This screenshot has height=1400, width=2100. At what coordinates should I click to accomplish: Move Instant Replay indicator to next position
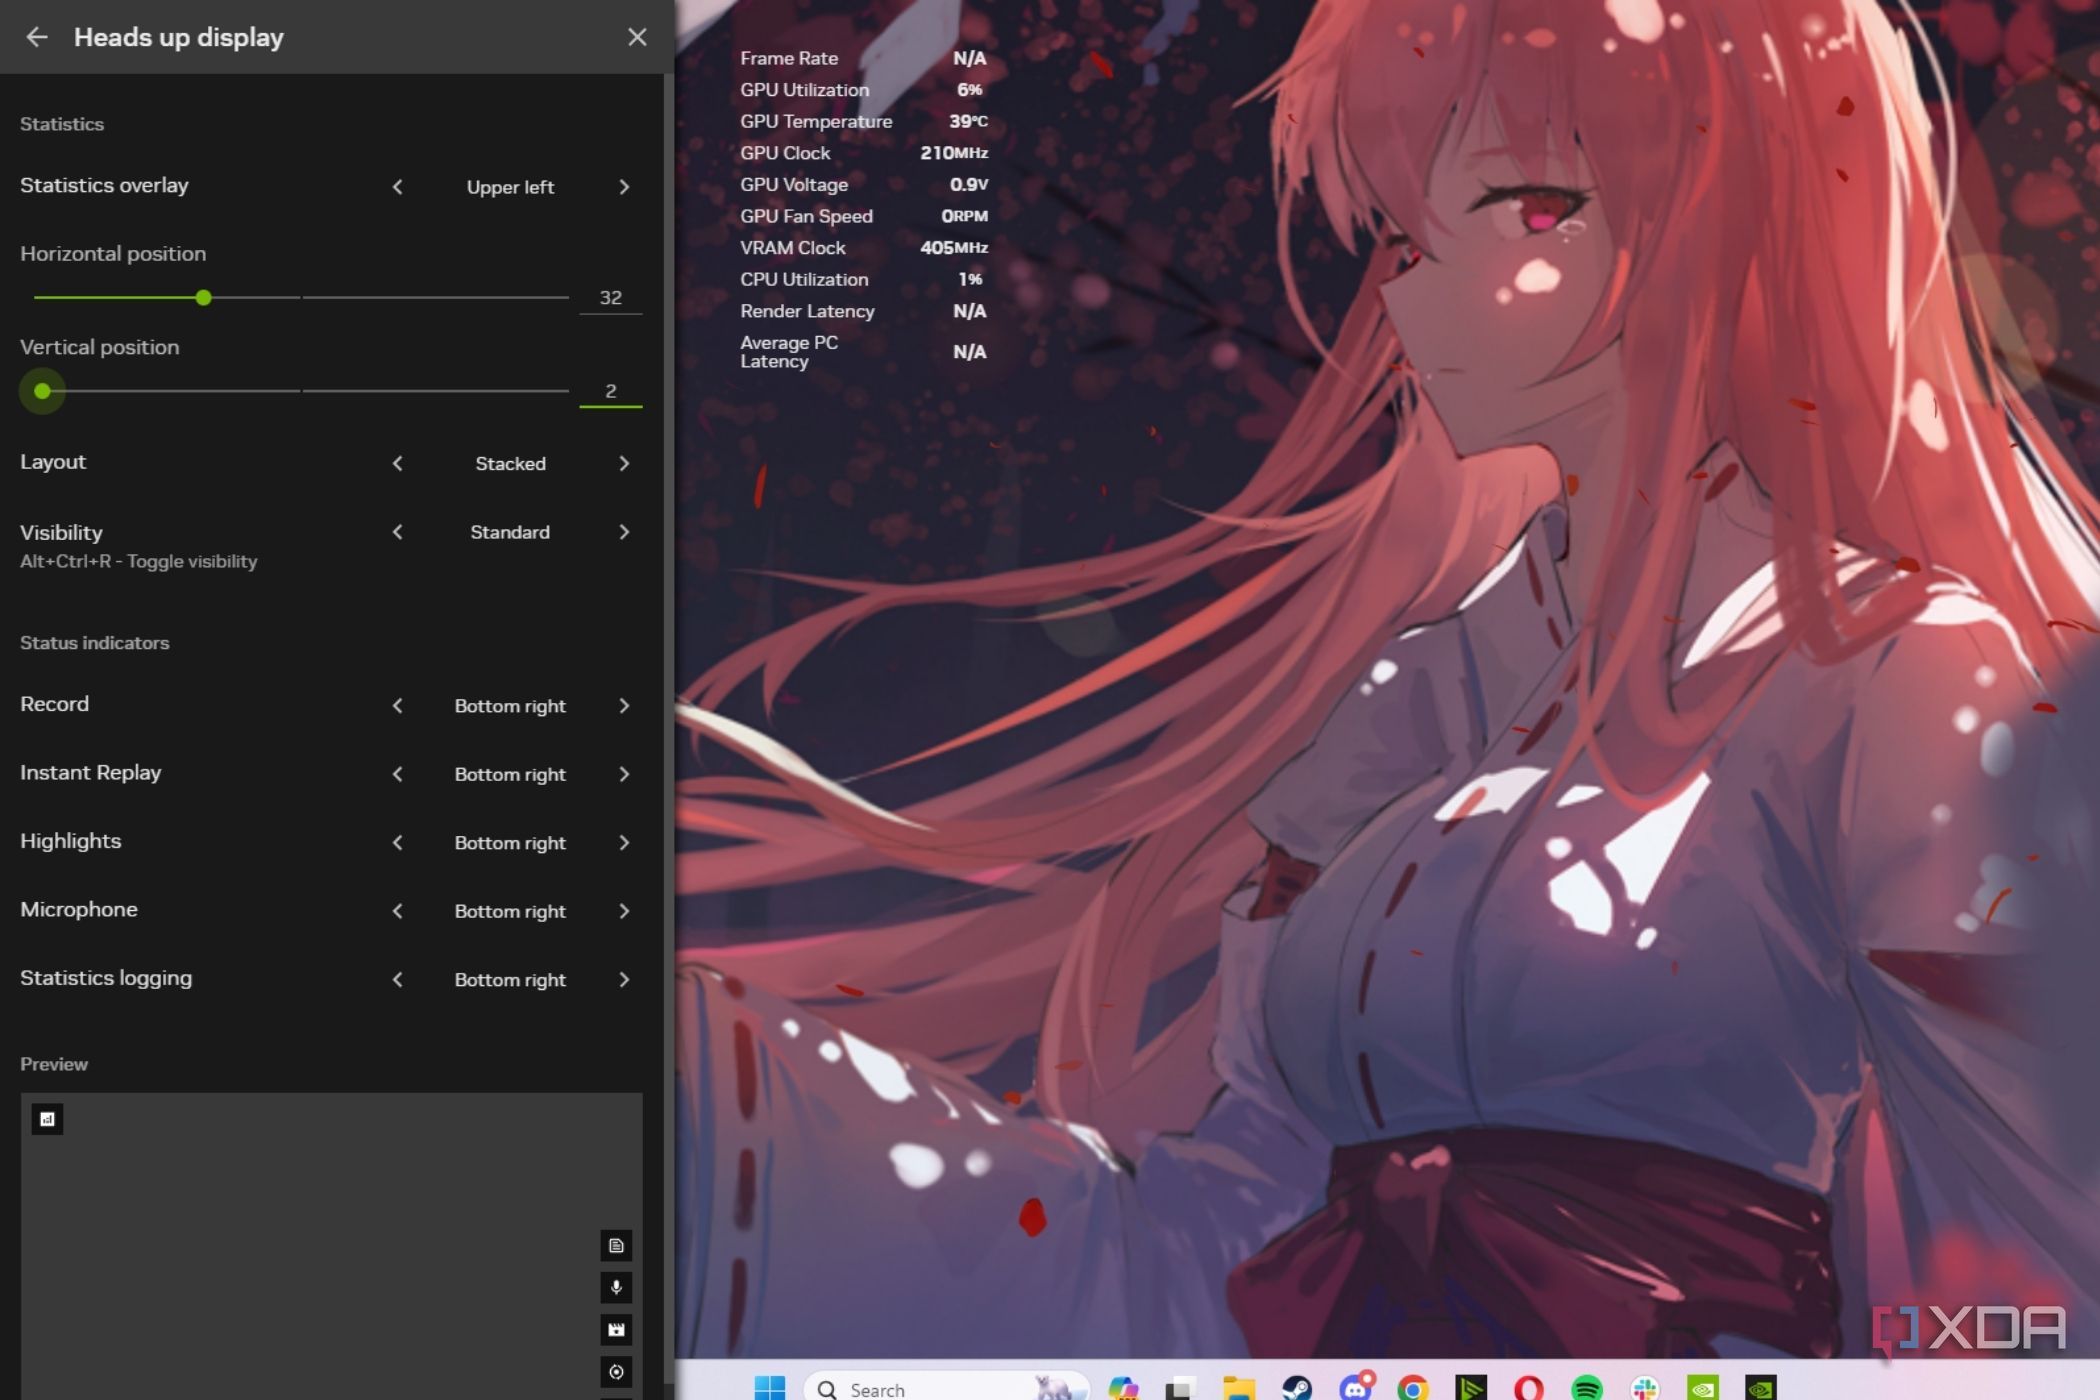click(x=624, y=774)
